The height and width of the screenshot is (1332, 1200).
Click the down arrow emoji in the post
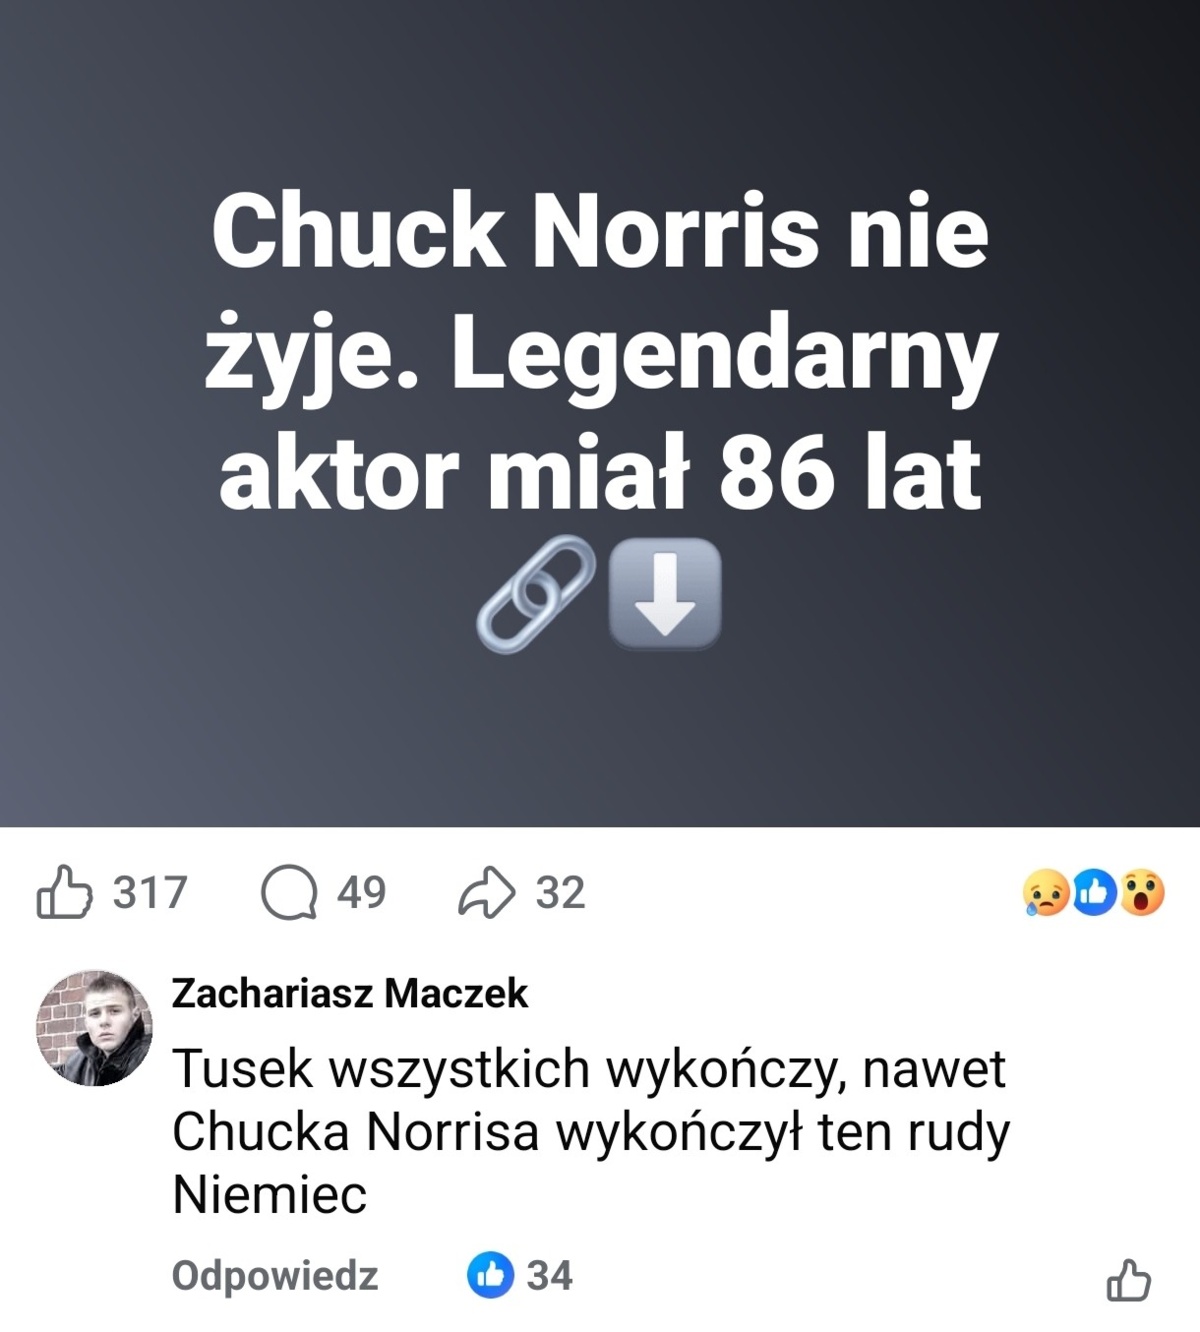pyautogui.click(x=665, y=594)
